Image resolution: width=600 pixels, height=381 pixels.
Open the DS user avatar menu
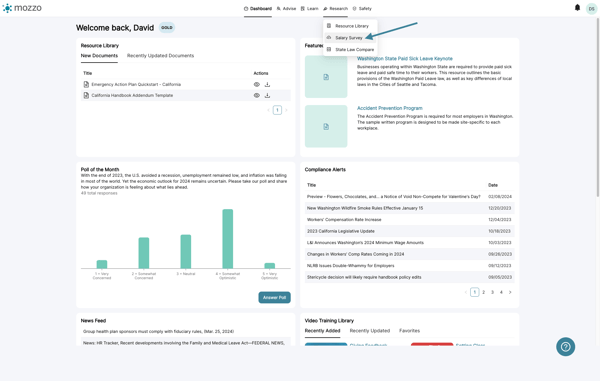click(592, 8)
